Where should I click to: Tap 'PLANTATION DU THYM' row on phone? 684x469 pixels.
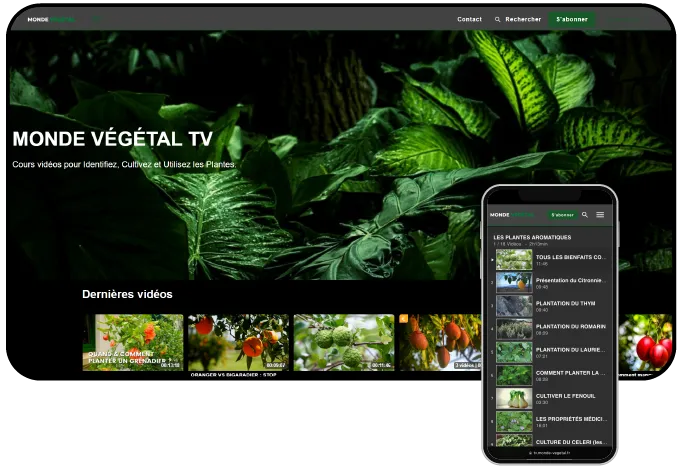pyautogui.click(x=551, y=306)
